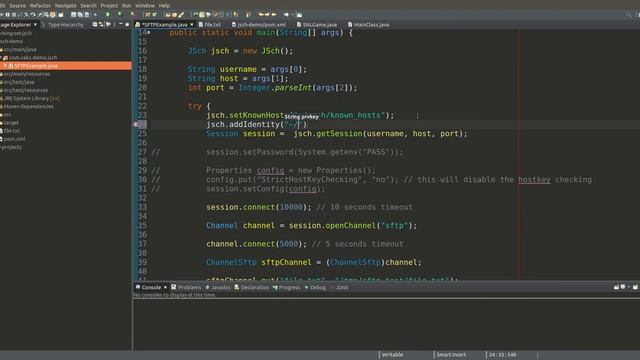Viewport: 640px width, 360px height.
Task: Switch to the jsch-demo/pom.xml editor tab
Action: click(x=259, y=25)
